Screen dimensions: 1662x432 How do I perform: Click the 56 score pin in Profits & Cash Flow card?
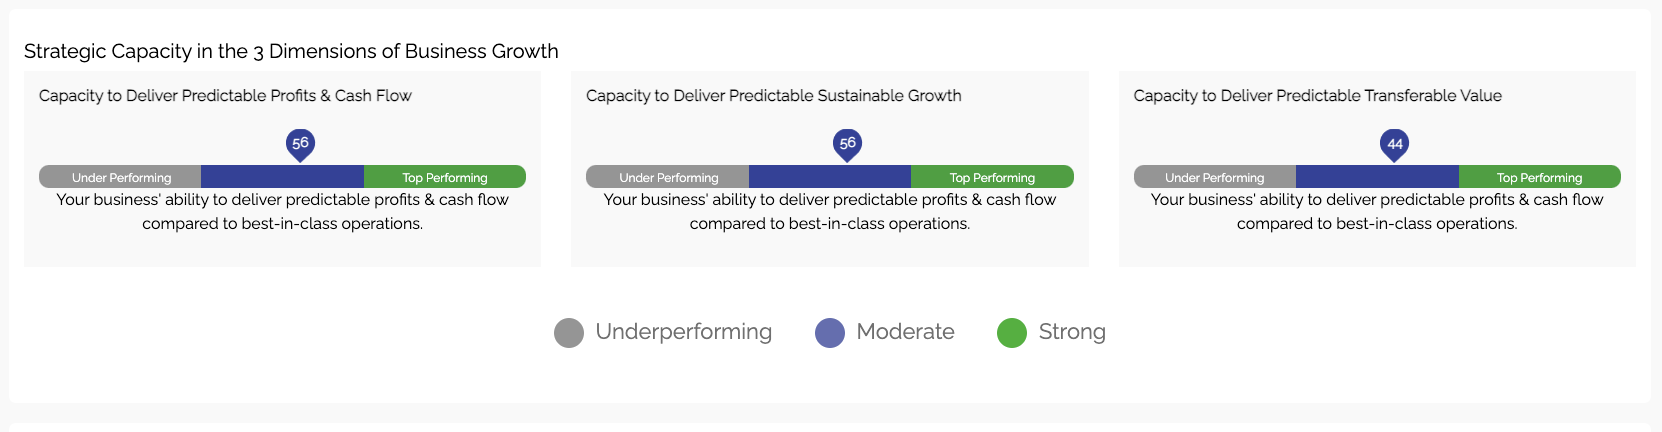[x=300, y=144]
